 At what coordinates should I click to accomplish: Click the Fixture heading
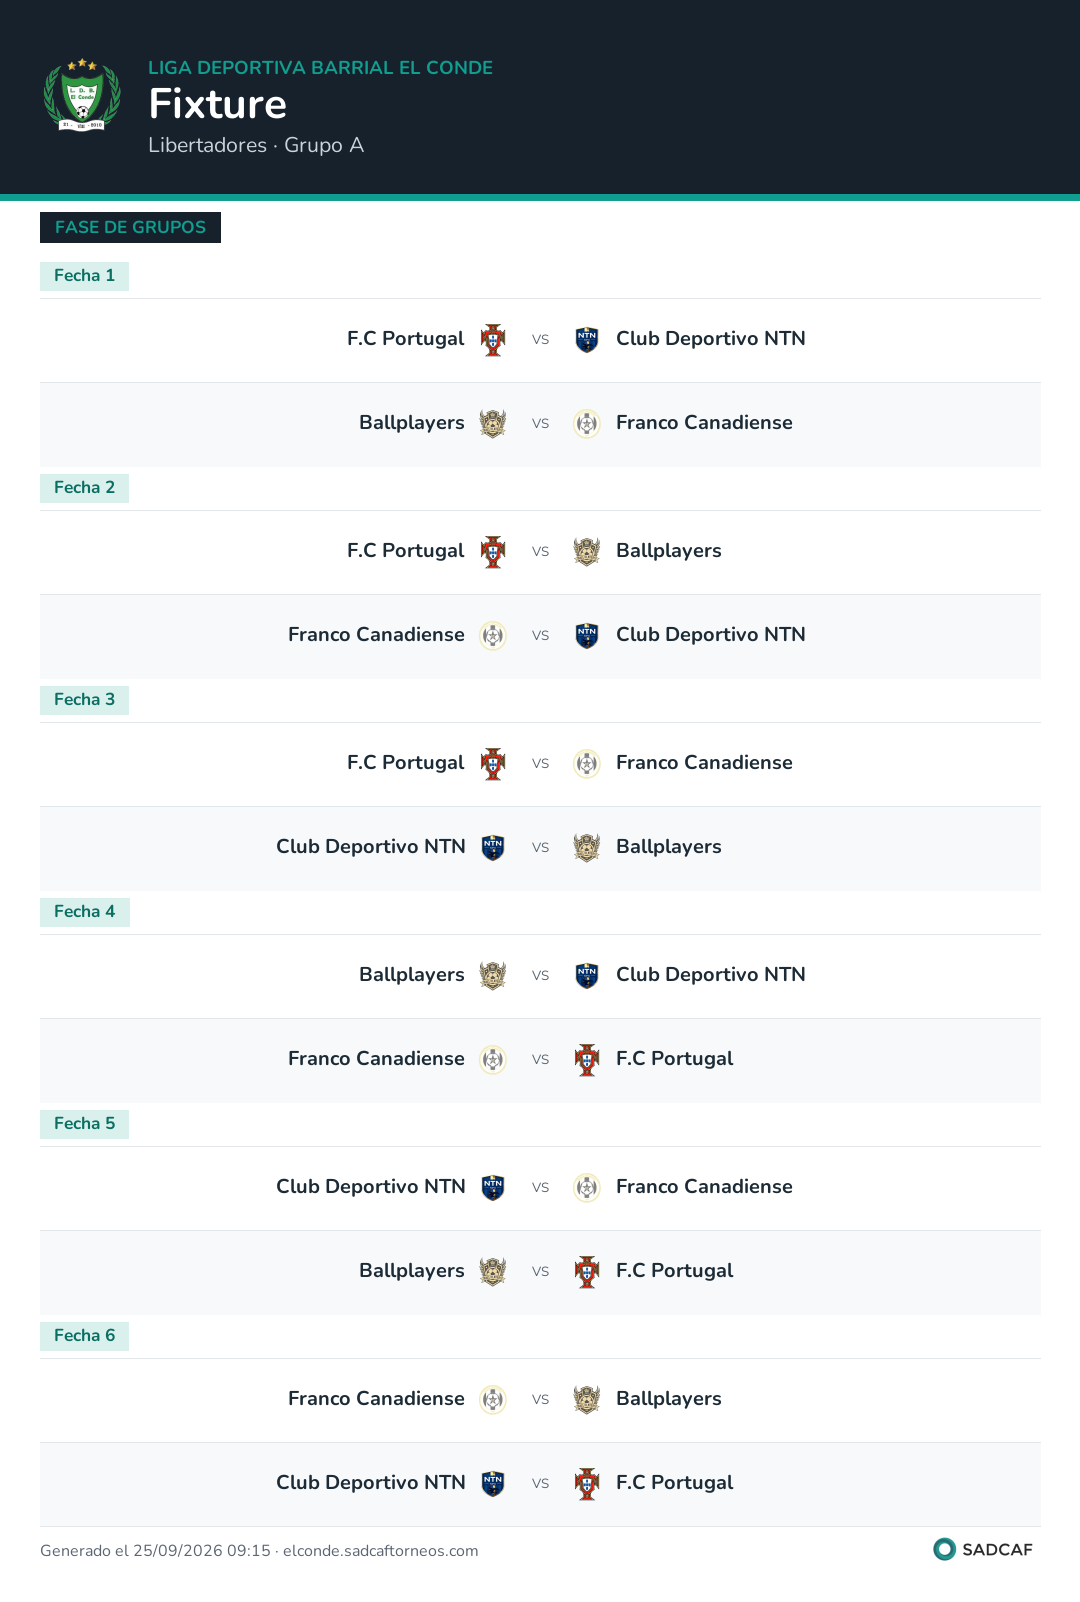click(218, 104)
